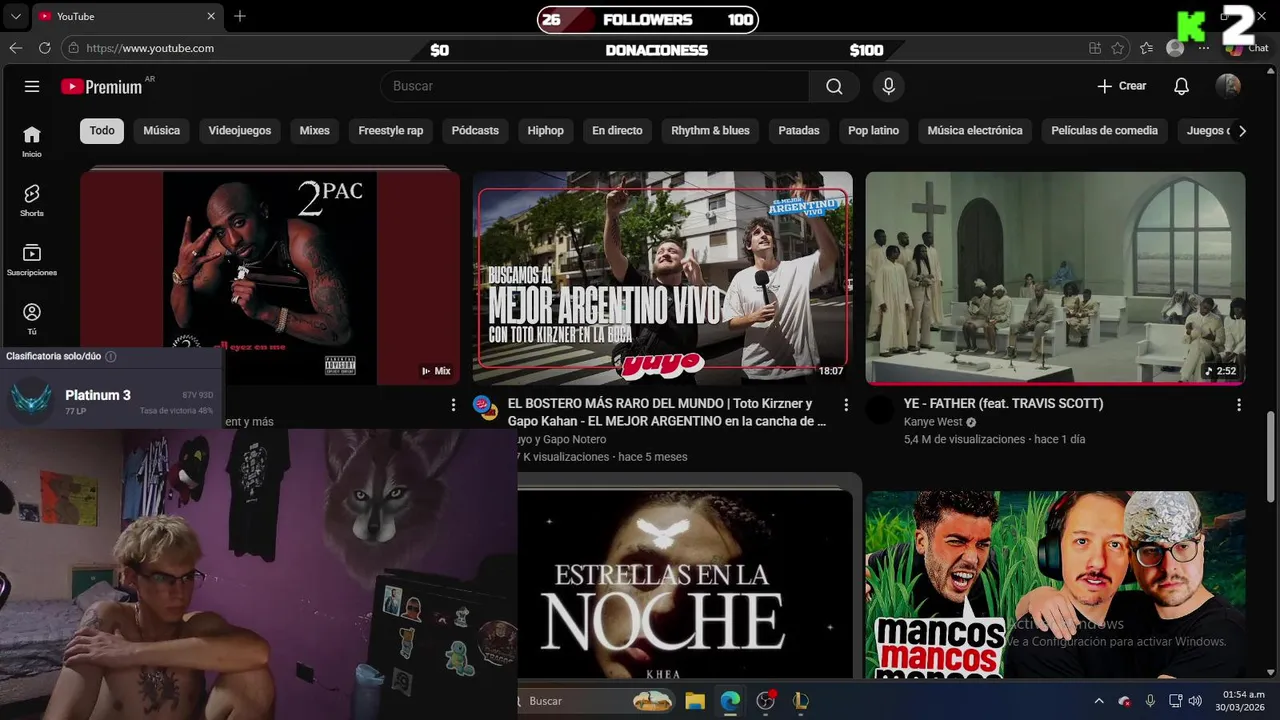Image resolution: width=1280 pixels, height=720 pixels.
Task: Open League of Legends from taskbar
Action: [x=800, y=701]
